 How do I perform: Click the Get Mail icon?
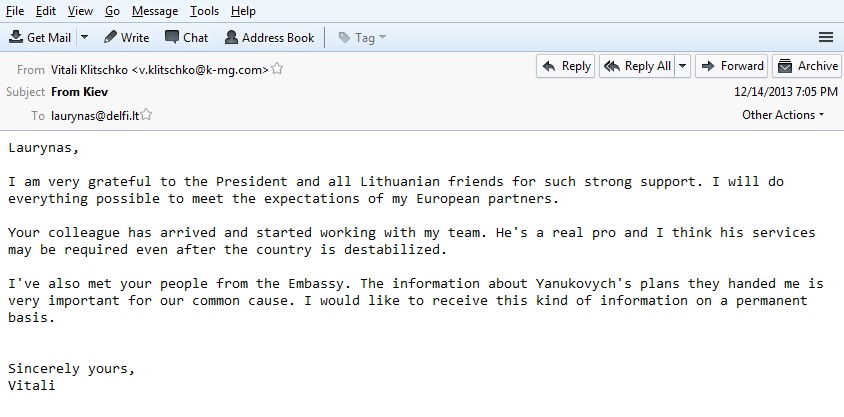[16, 37]
